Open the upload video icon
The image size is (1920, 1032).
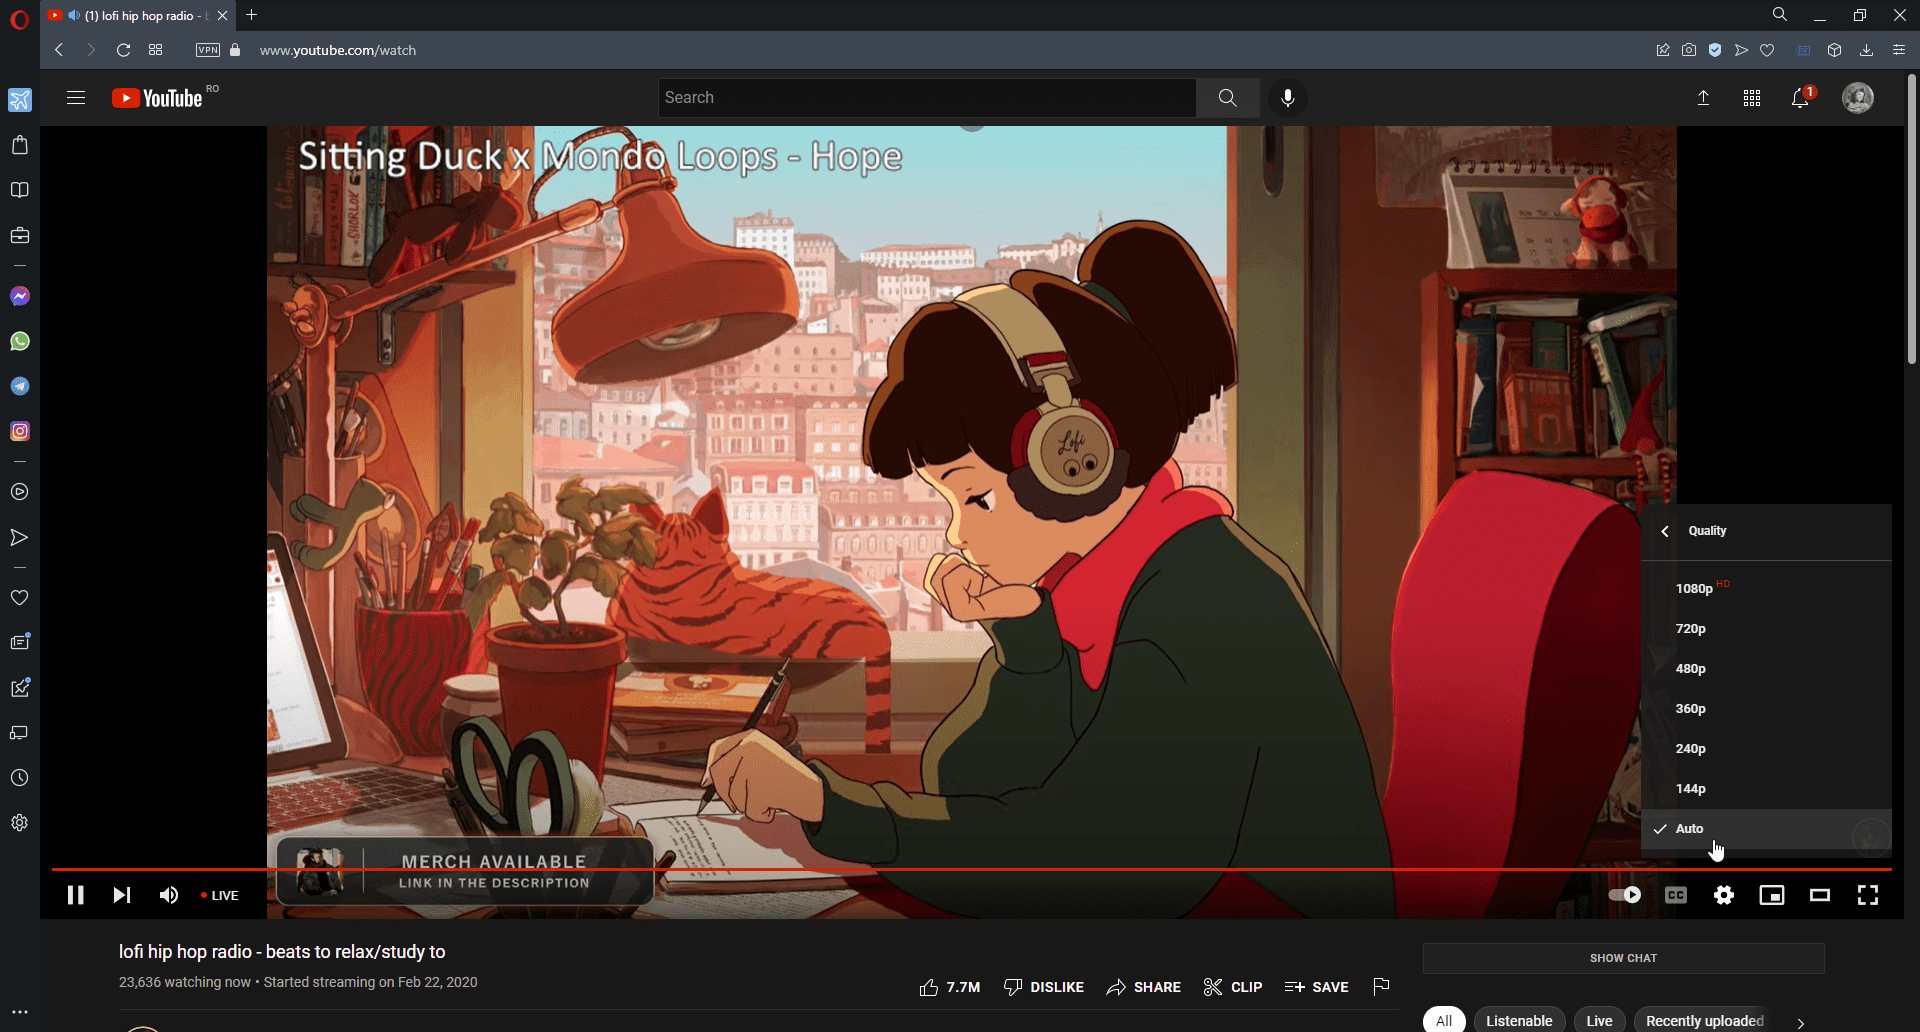coord(1704,98)
